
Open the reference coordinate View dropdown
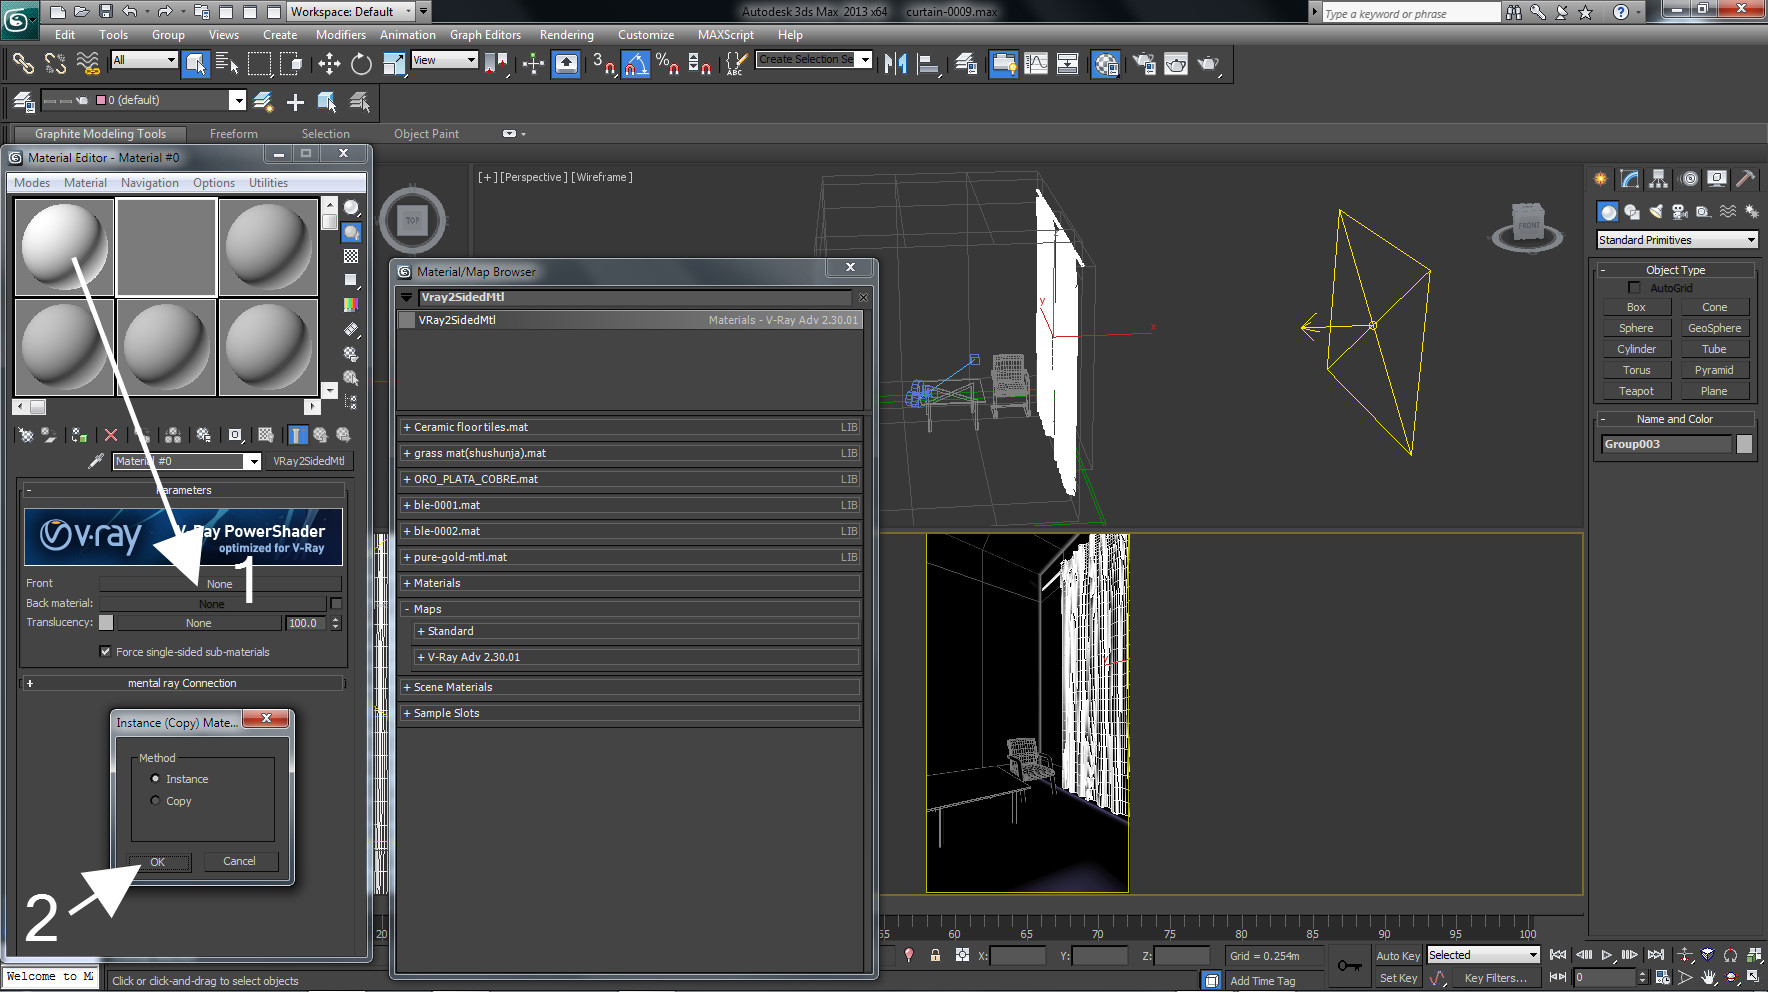tap(444, 60)
